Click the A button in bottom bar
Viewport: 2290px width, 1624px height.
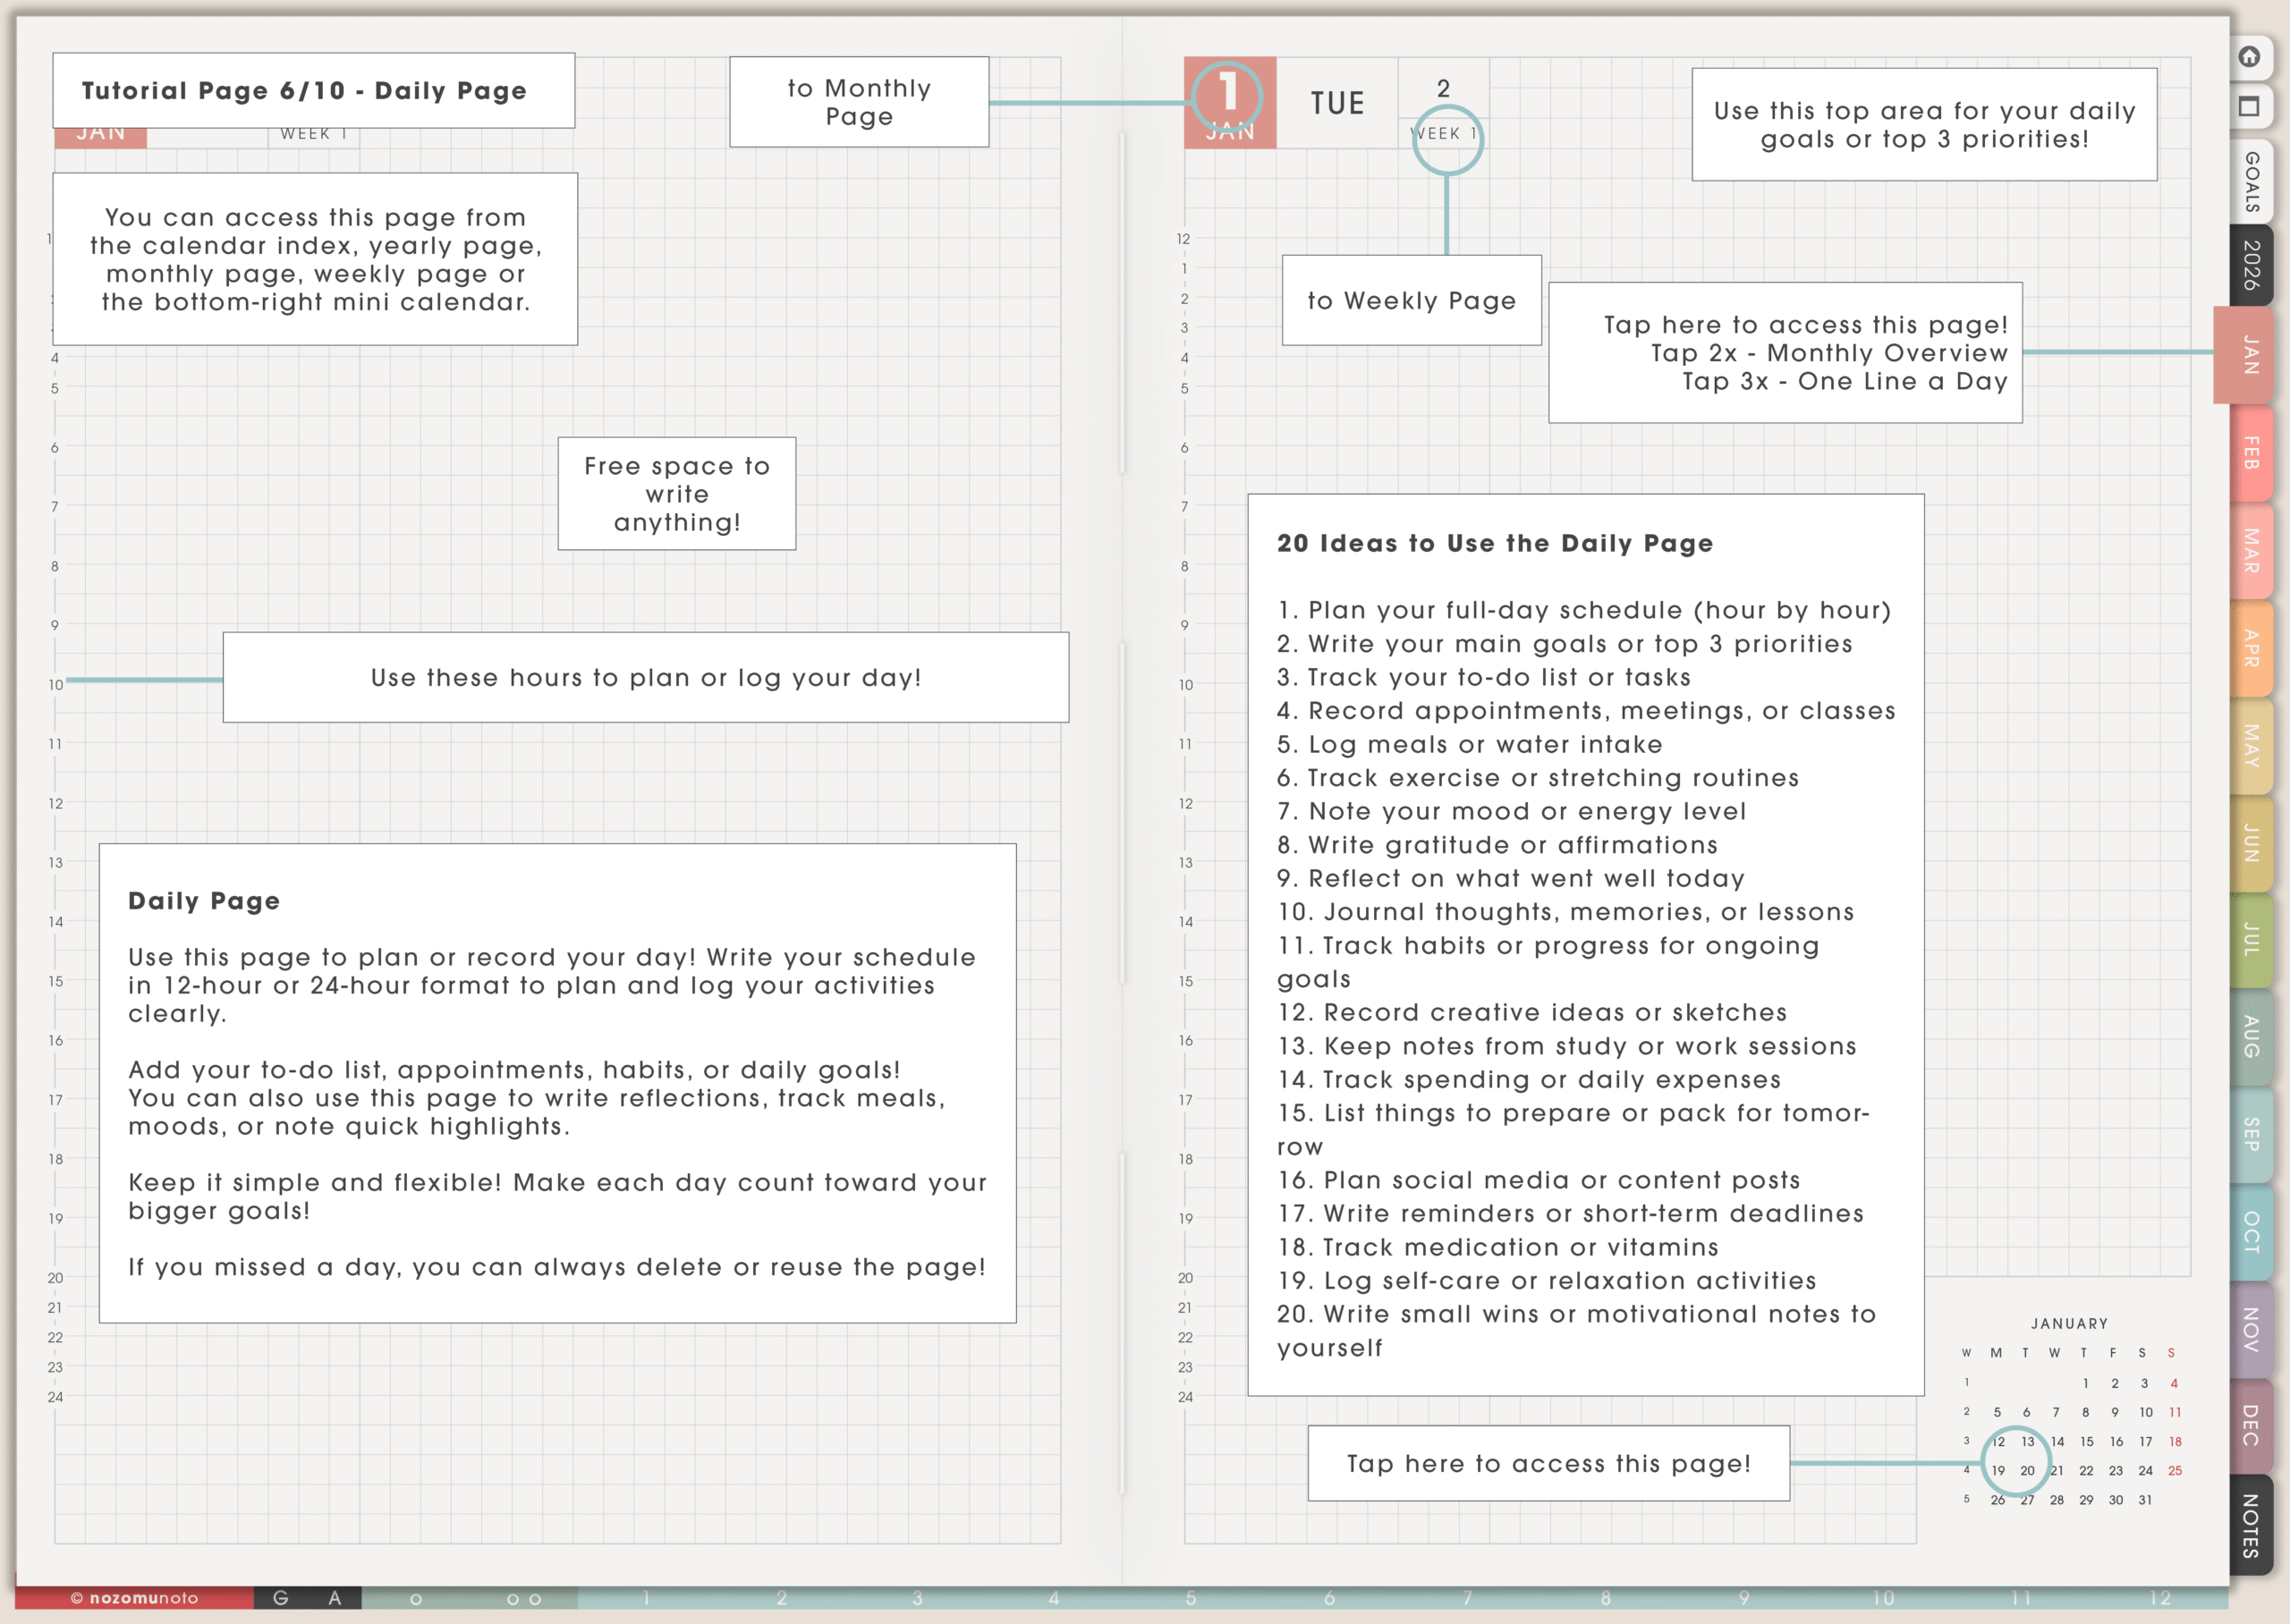click(x=335, y=1598)
